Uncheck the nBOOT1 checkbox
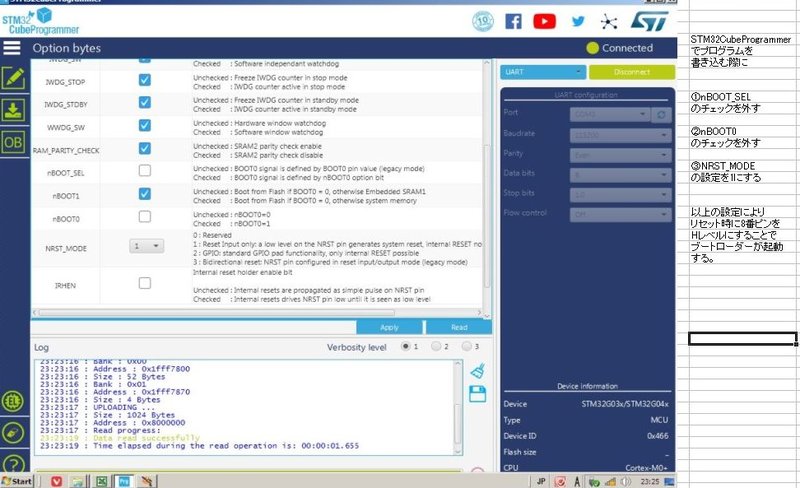 click(x=145, y=193)
